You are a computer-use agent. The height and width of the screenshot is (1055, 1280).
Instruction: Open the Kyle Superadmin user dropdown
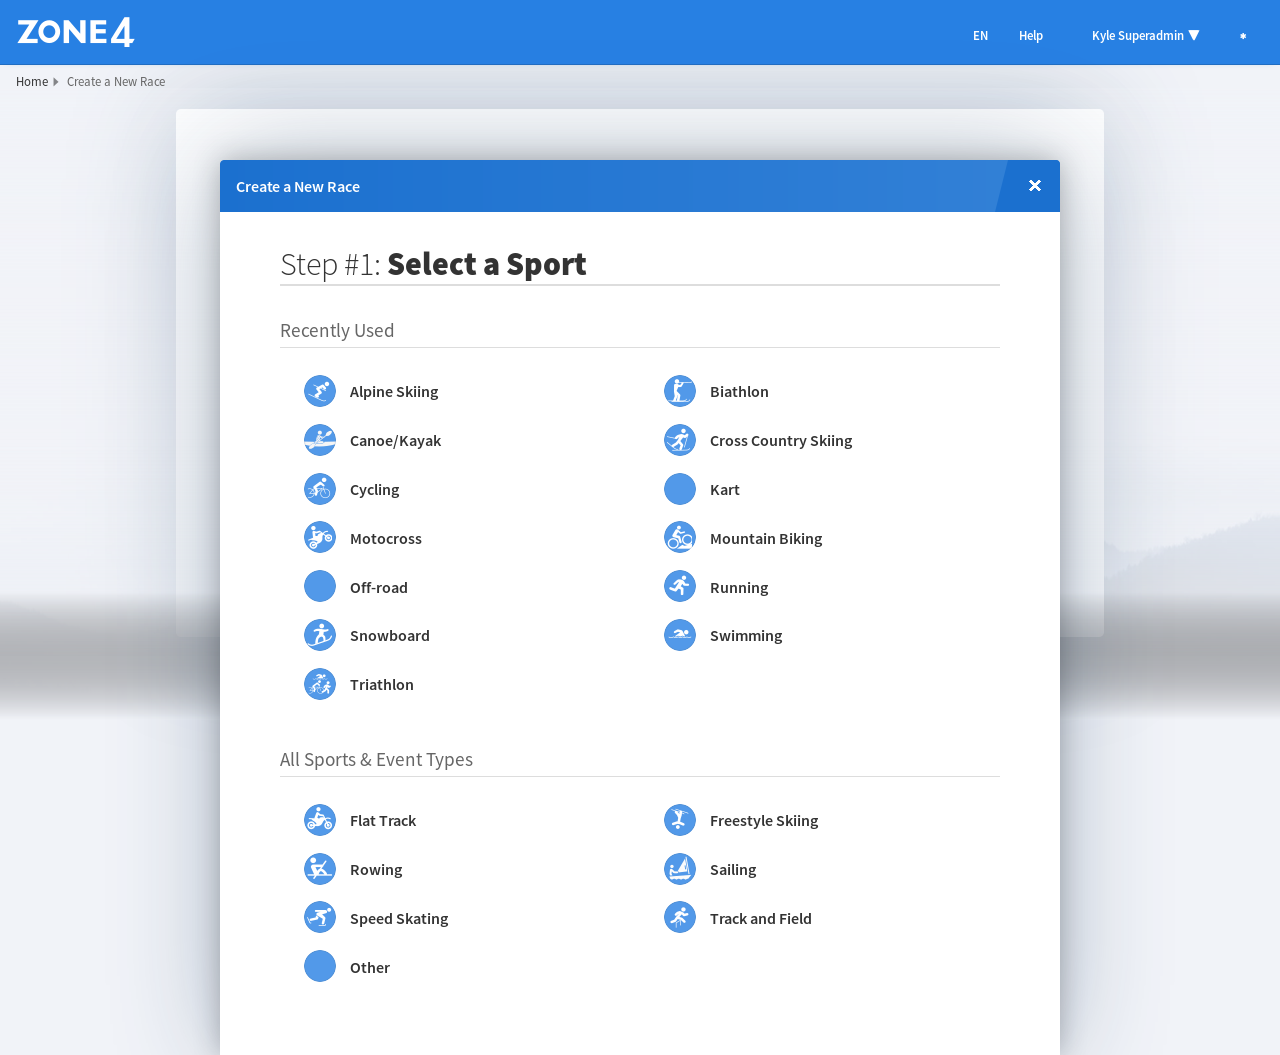[1145, 35]
